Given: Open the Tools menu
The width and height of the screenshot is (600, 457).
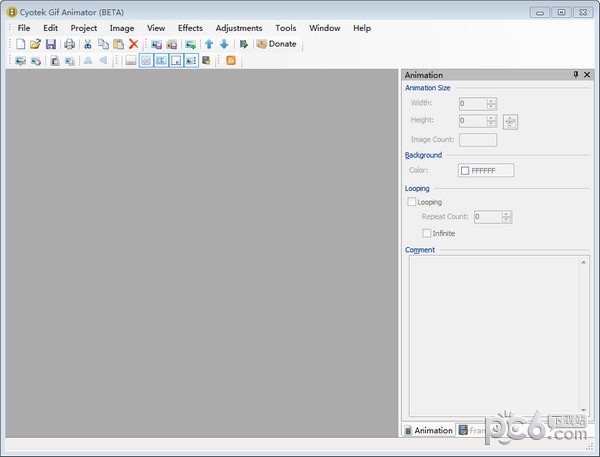Looking at the screenshot, I should pos(286,28).
